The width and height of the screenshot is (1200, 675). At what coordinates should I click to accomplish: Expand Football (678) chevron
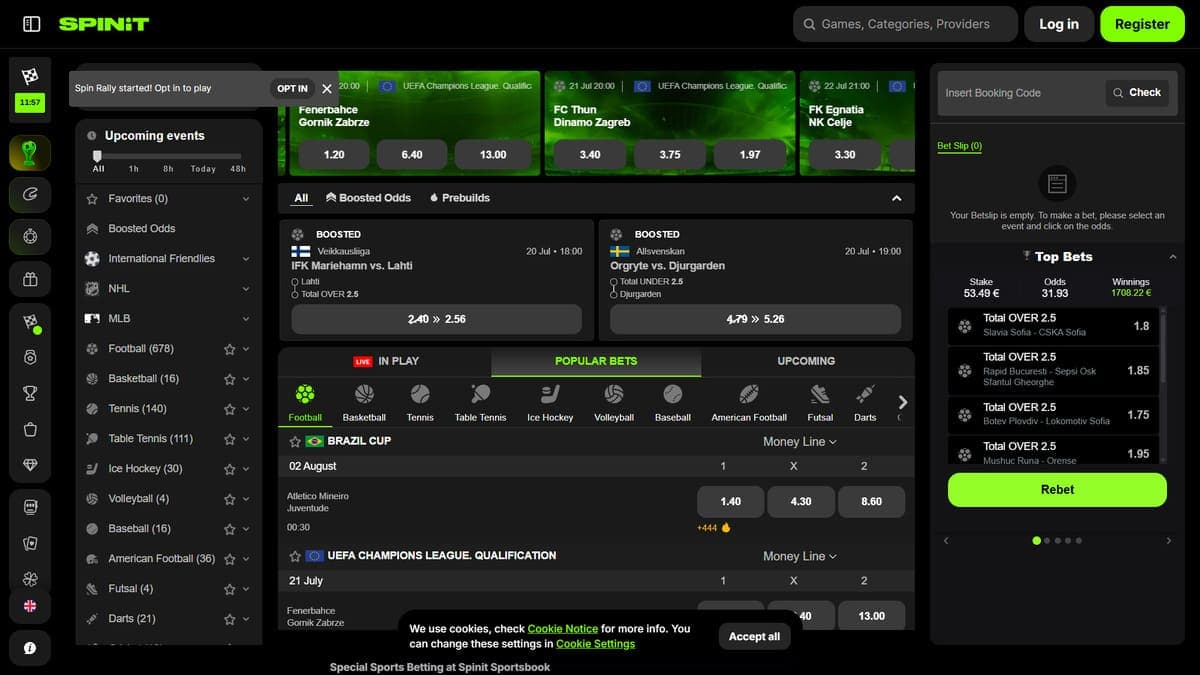click(246, 349)
